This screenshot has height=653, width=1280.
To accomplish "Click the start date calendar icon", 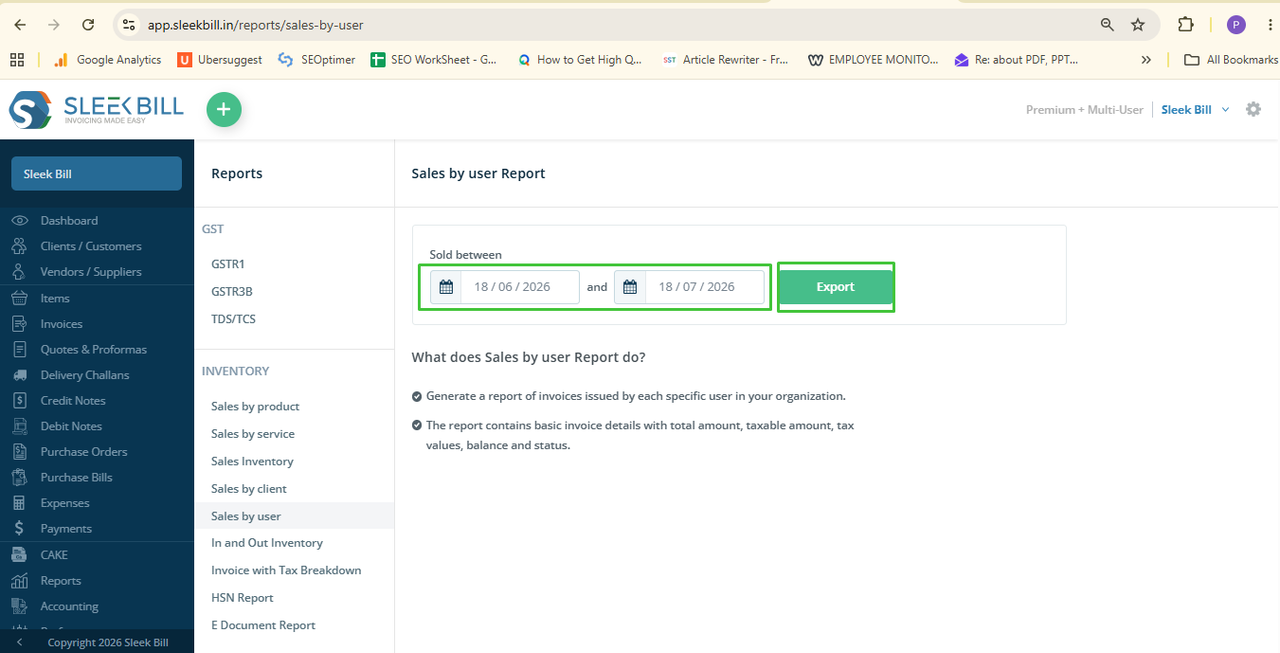I will [446, 287].
